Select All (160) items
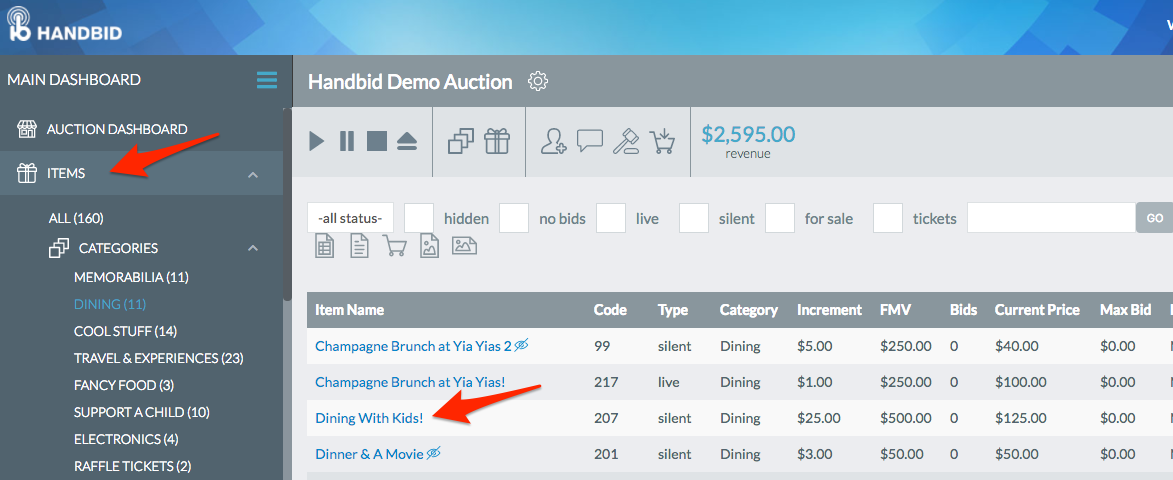 pyautogui.click(x=76, y=218)
